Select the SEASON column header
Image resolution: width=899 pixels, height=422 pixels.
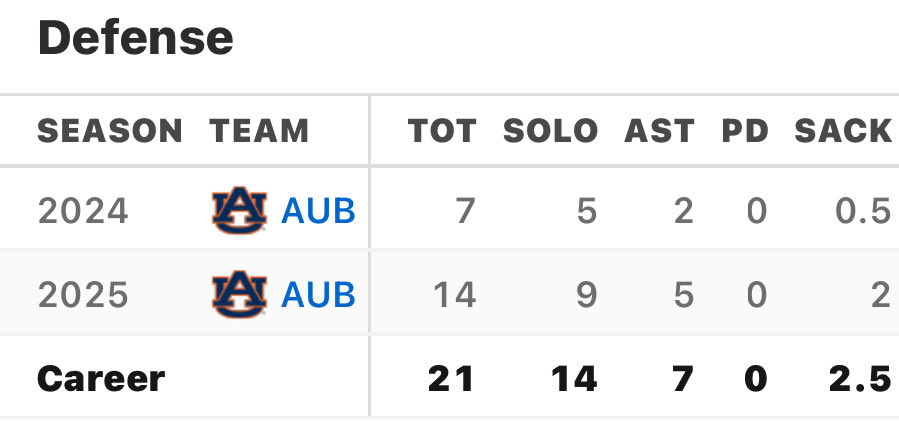[x=110, y=131]
